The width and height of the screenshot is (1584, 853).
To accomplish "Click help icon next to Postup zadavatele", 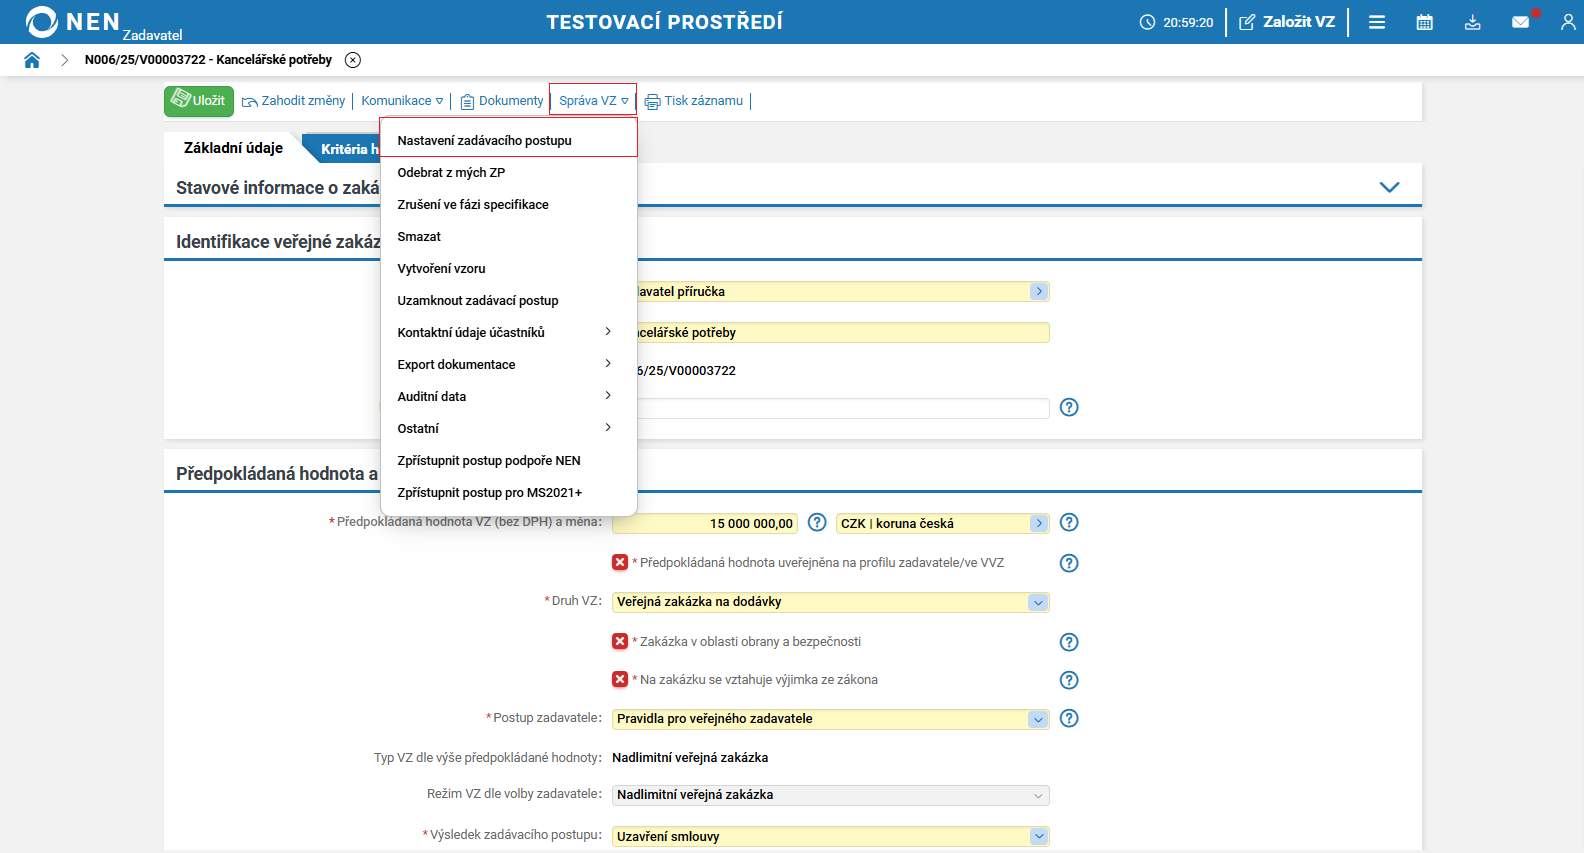I will pyautogui.click(x=1069, y=718).
